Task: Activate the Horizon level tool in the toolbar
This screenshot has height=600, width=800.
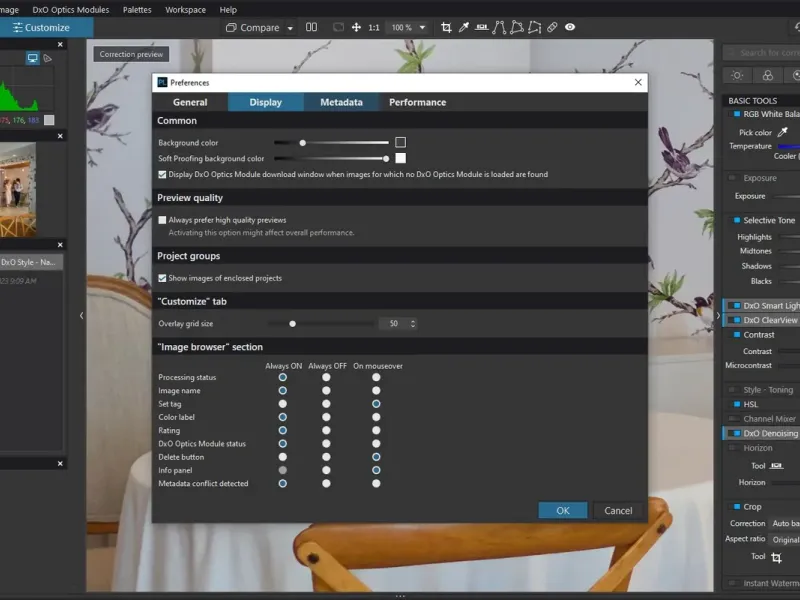Action: point(481,28)
